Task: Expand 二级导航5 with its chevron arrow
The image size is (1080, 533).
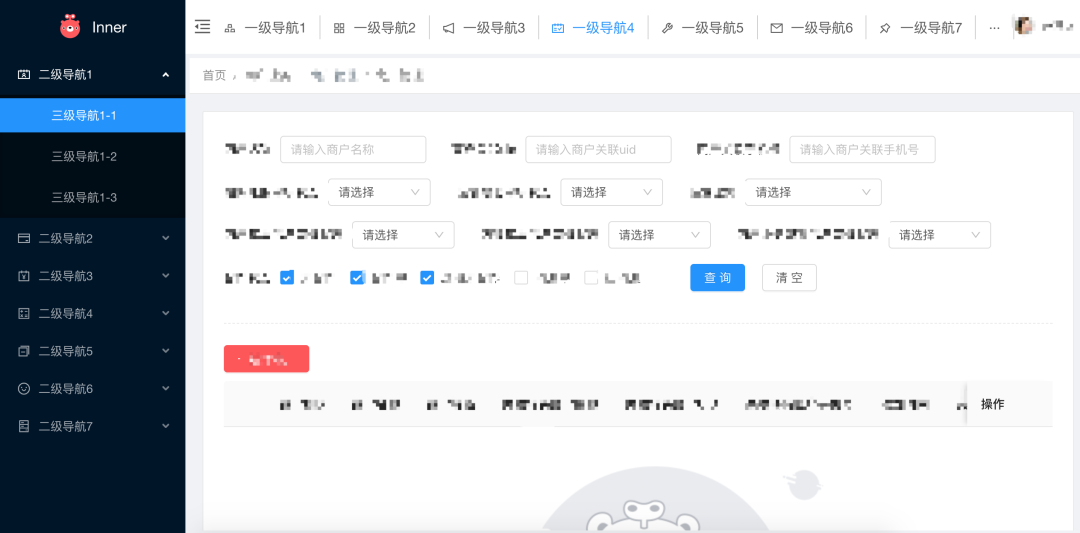Action: (x=165, y=351)
